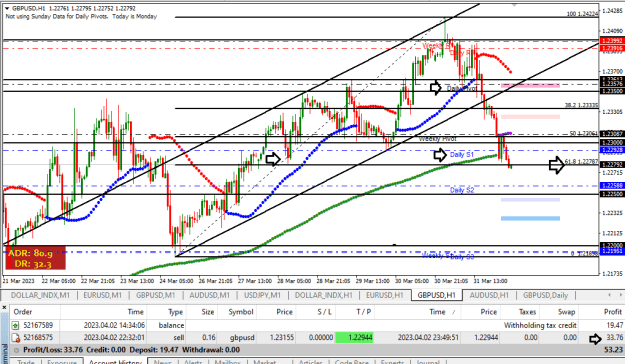625x364 pixels.
Task: Open the GBPUSD,H1 chart title dropdown triangle
Action: (x=7, y=8)
